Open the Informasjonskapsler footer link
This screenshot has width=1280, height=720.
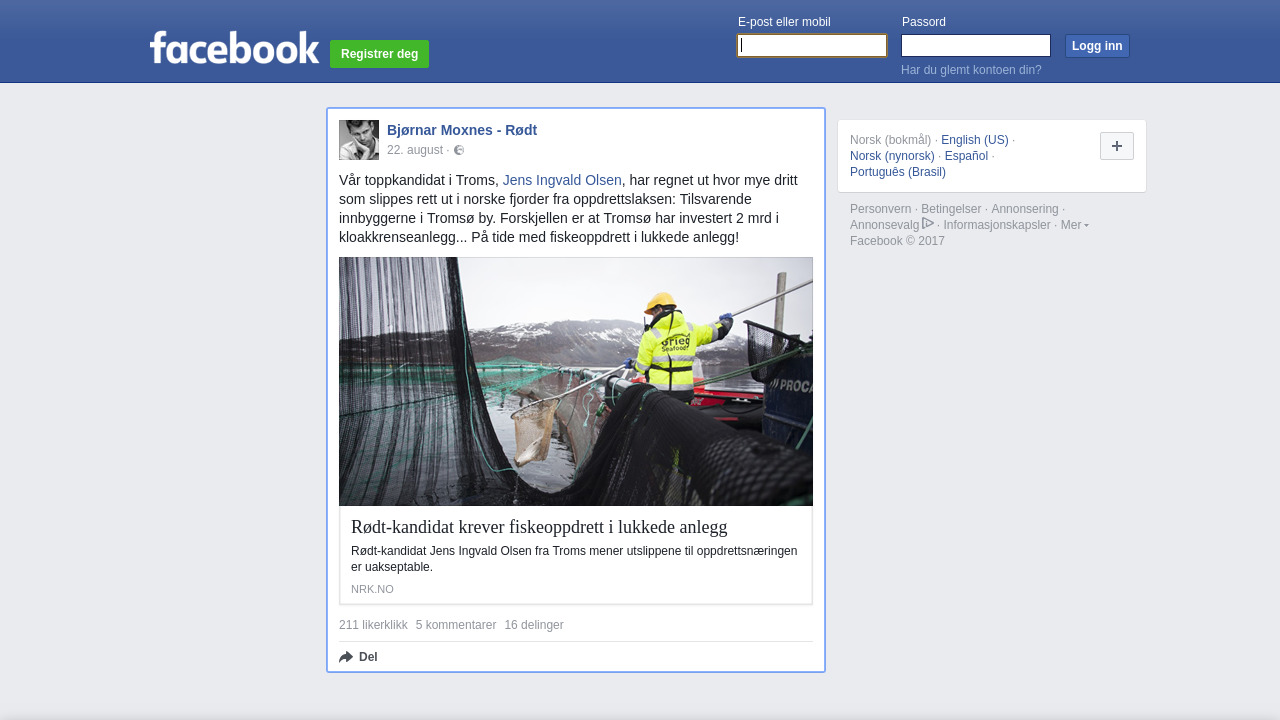coord(997,225)
